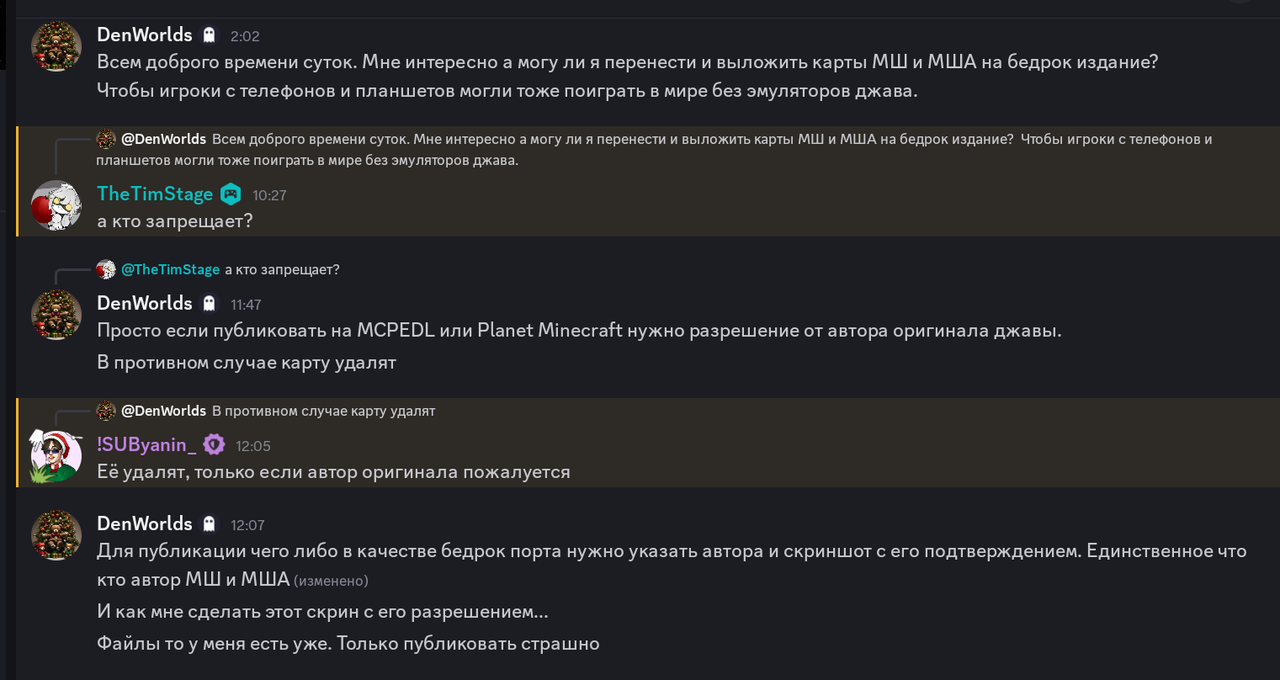
Task: Click the (изменено) edited label
Action: click(331, 581)
